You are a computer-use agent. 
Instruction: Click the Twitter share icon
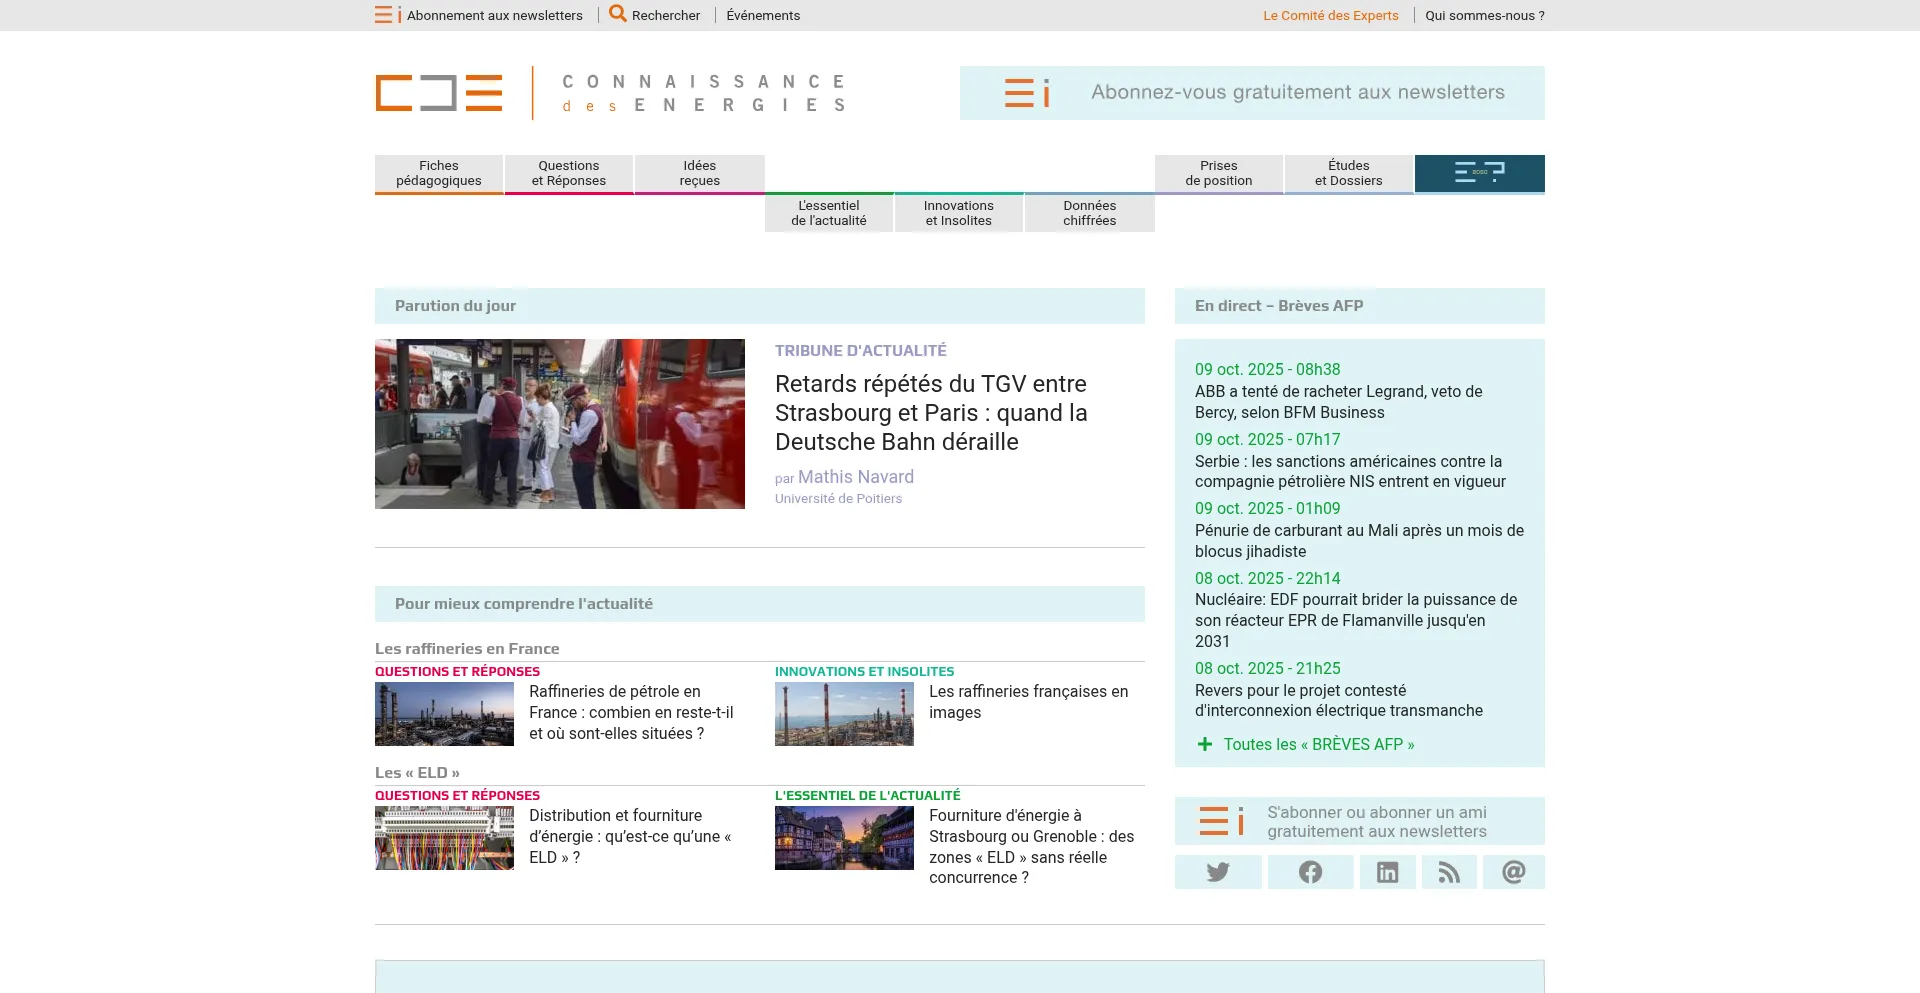click(1217, 872)
